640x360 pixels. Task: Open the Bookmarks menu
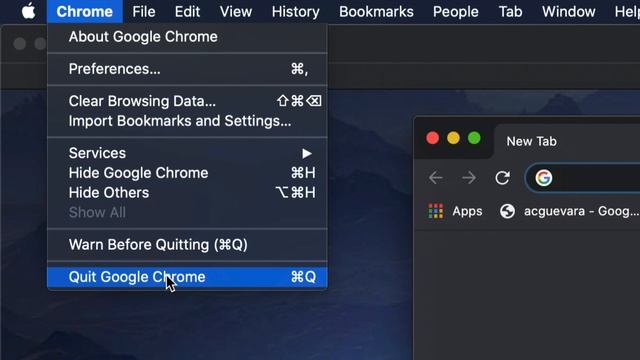point(376,11)
